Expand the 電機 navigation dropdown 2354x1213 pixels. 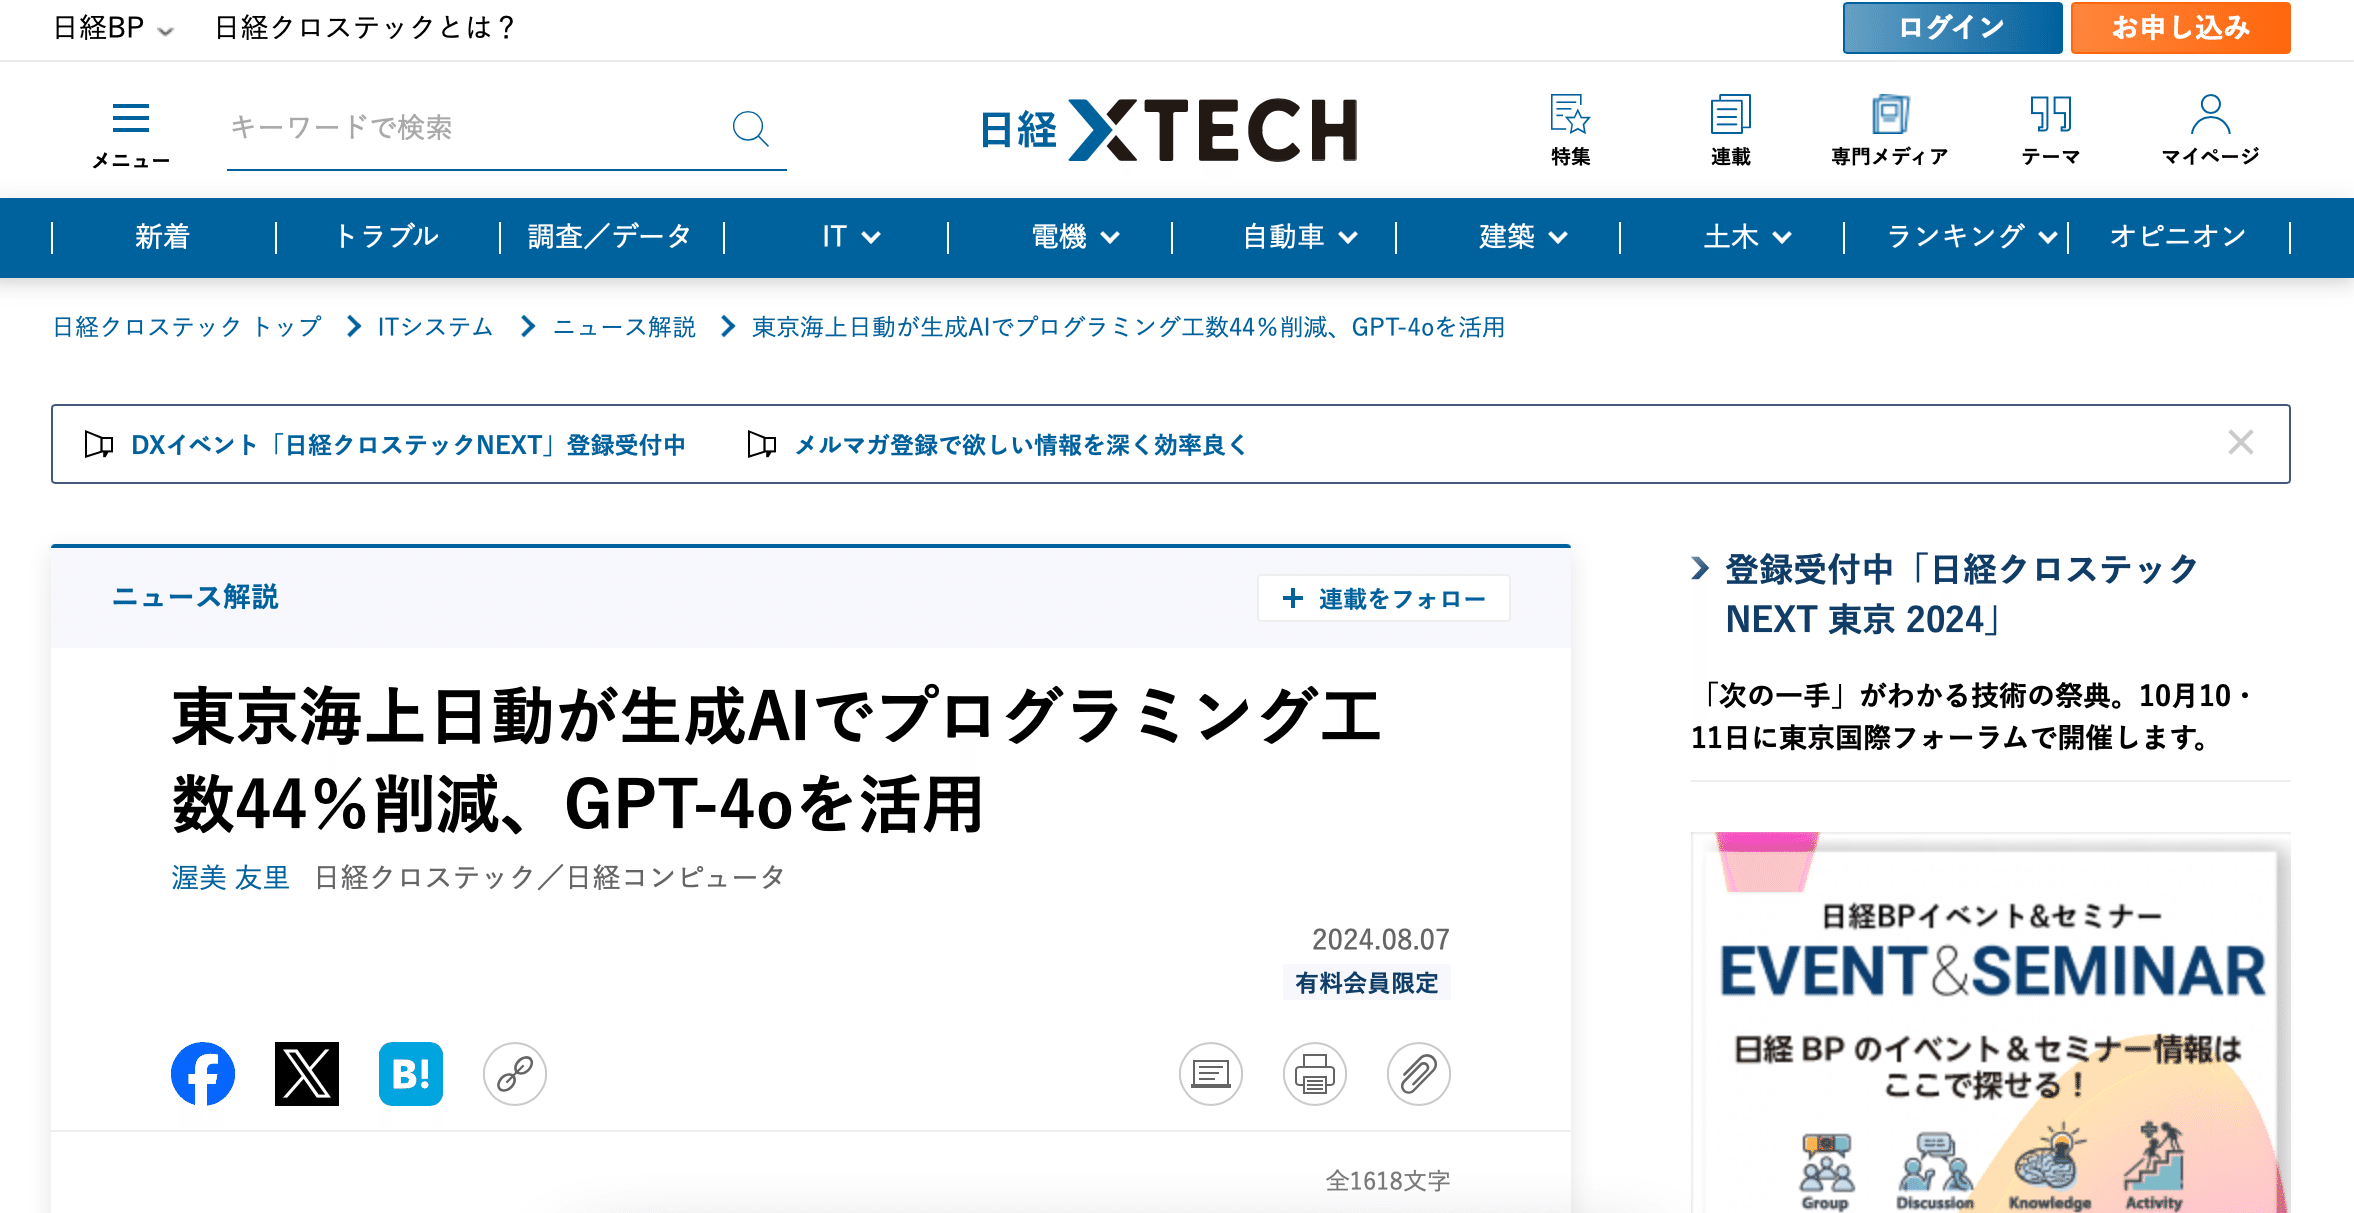(1075, 237)
